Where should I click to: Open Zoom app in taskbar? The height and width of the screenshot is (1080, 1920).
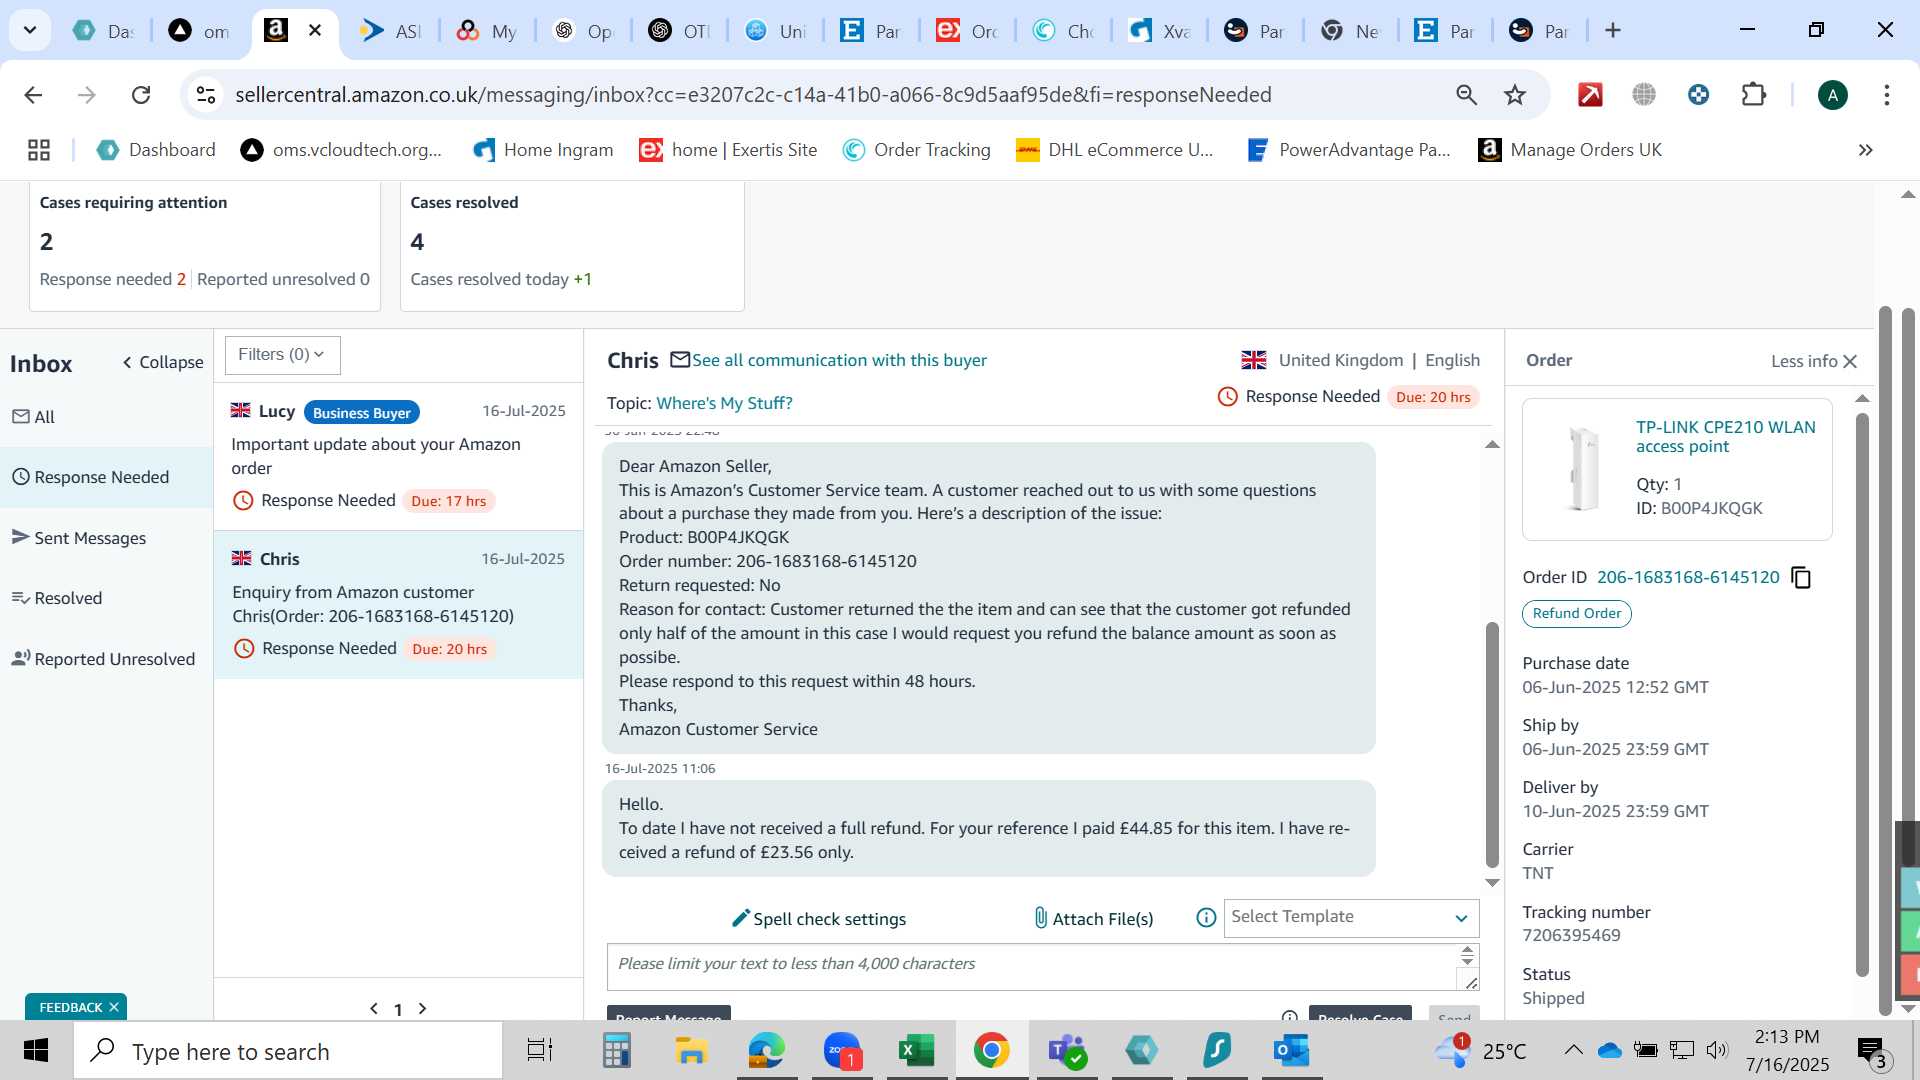[842, 1051]
